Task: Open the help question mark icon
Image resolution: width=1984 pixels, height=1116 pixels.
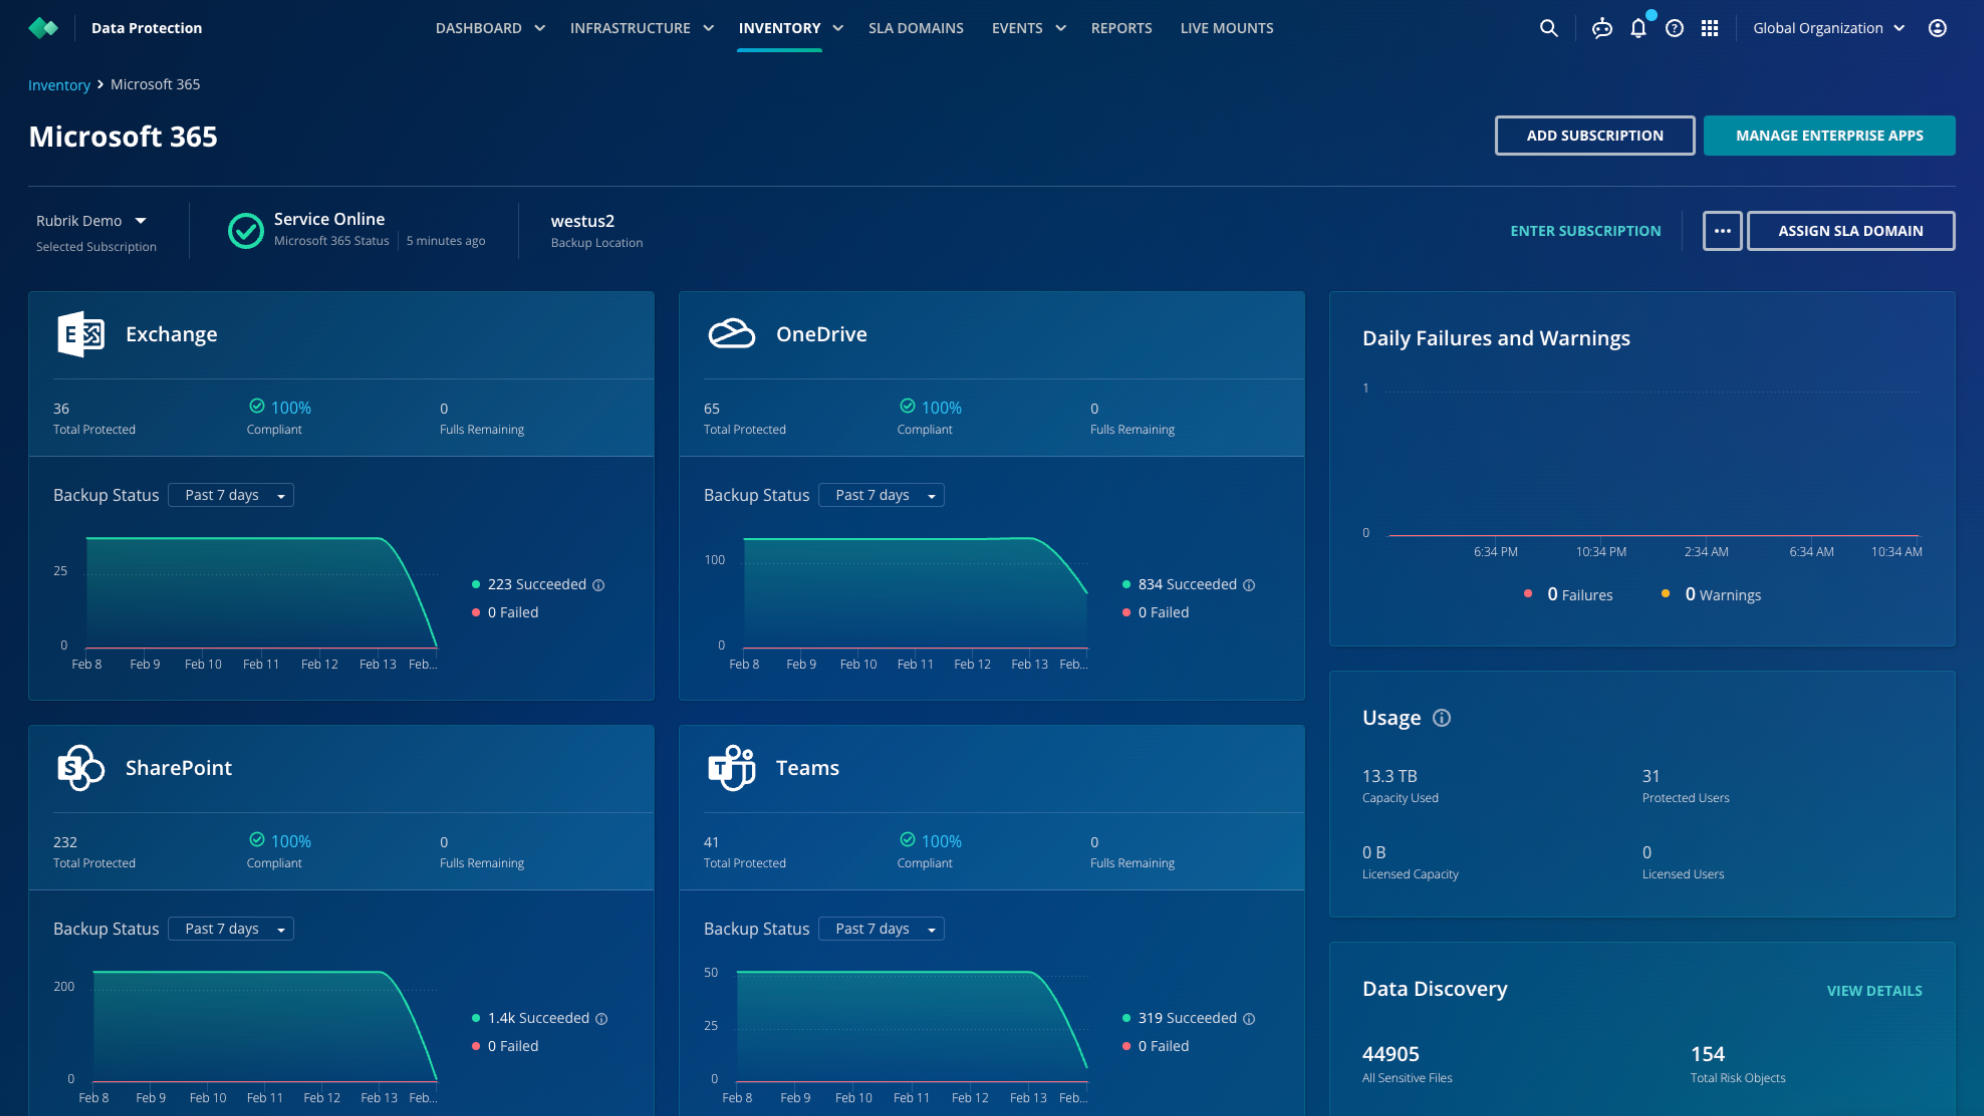Action: [1674, 28]
